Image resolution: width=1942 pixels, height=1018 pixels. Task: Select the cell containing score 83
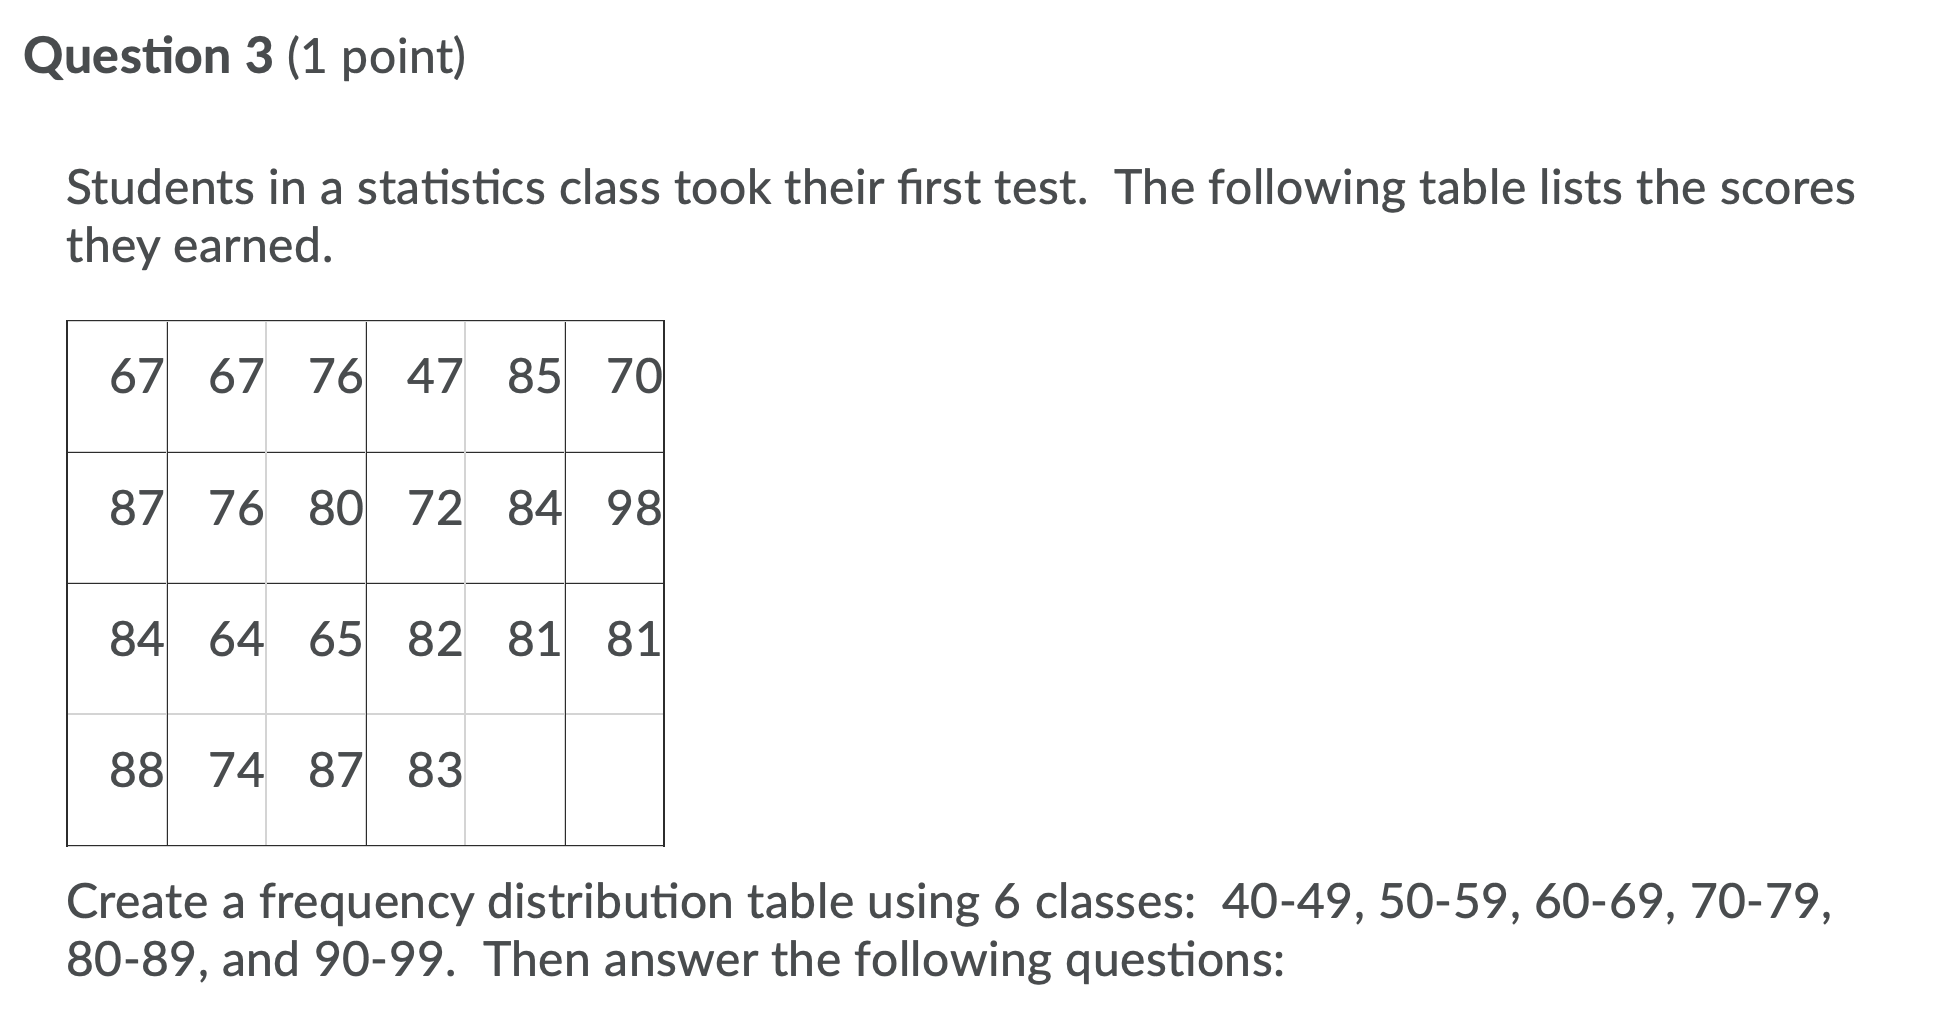click(x=416, y=780)
